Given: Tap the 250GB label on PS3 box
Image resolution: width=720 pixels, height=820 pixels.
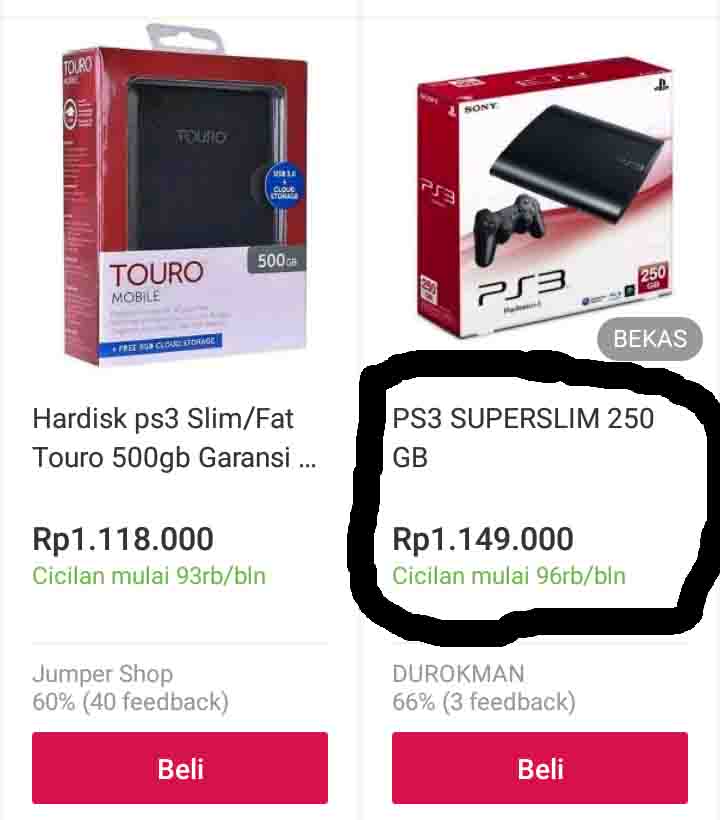Looking at the screenshot, I should (x=653, y=275).
